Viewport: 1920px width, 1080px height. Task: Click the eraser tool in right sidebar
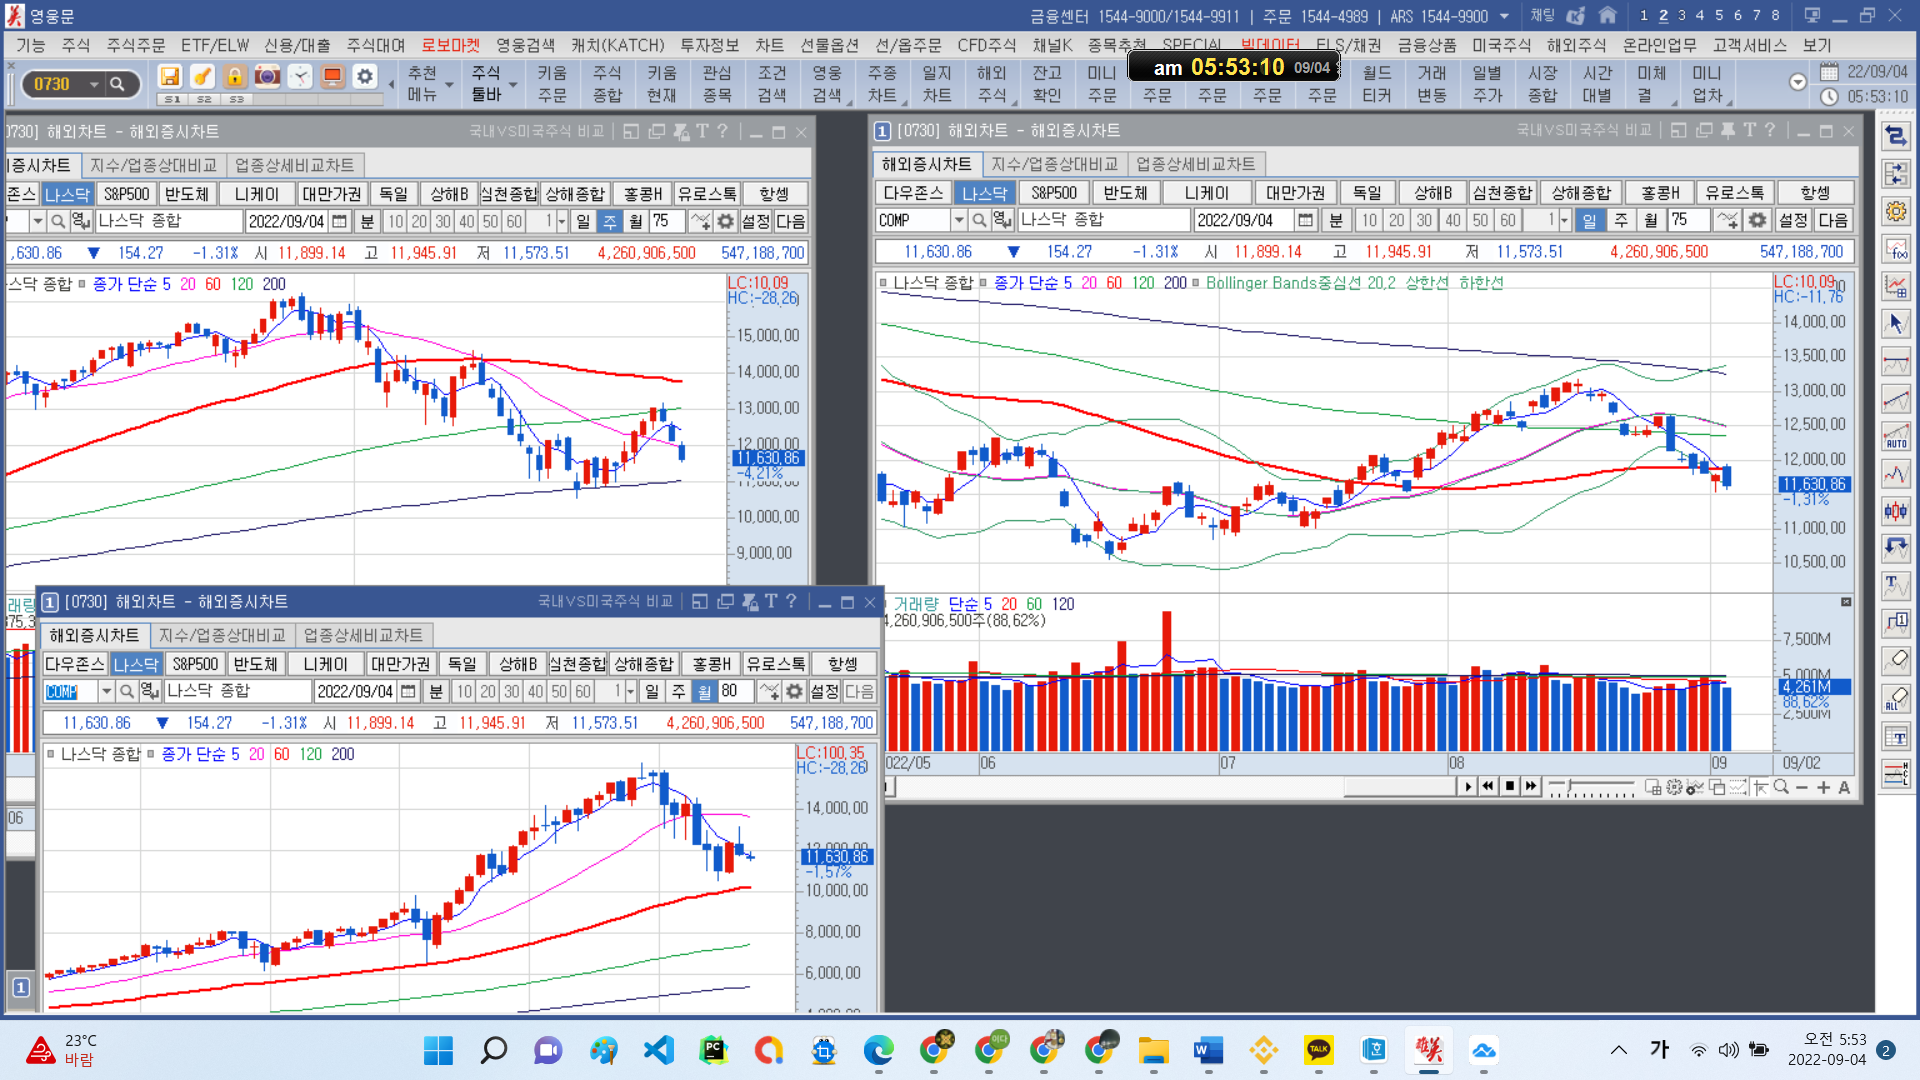coord(1896,660)
